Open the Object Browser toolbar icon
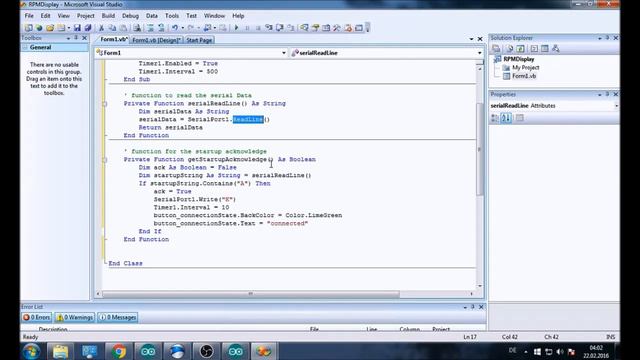640x360 pixels. coord(326,28)
